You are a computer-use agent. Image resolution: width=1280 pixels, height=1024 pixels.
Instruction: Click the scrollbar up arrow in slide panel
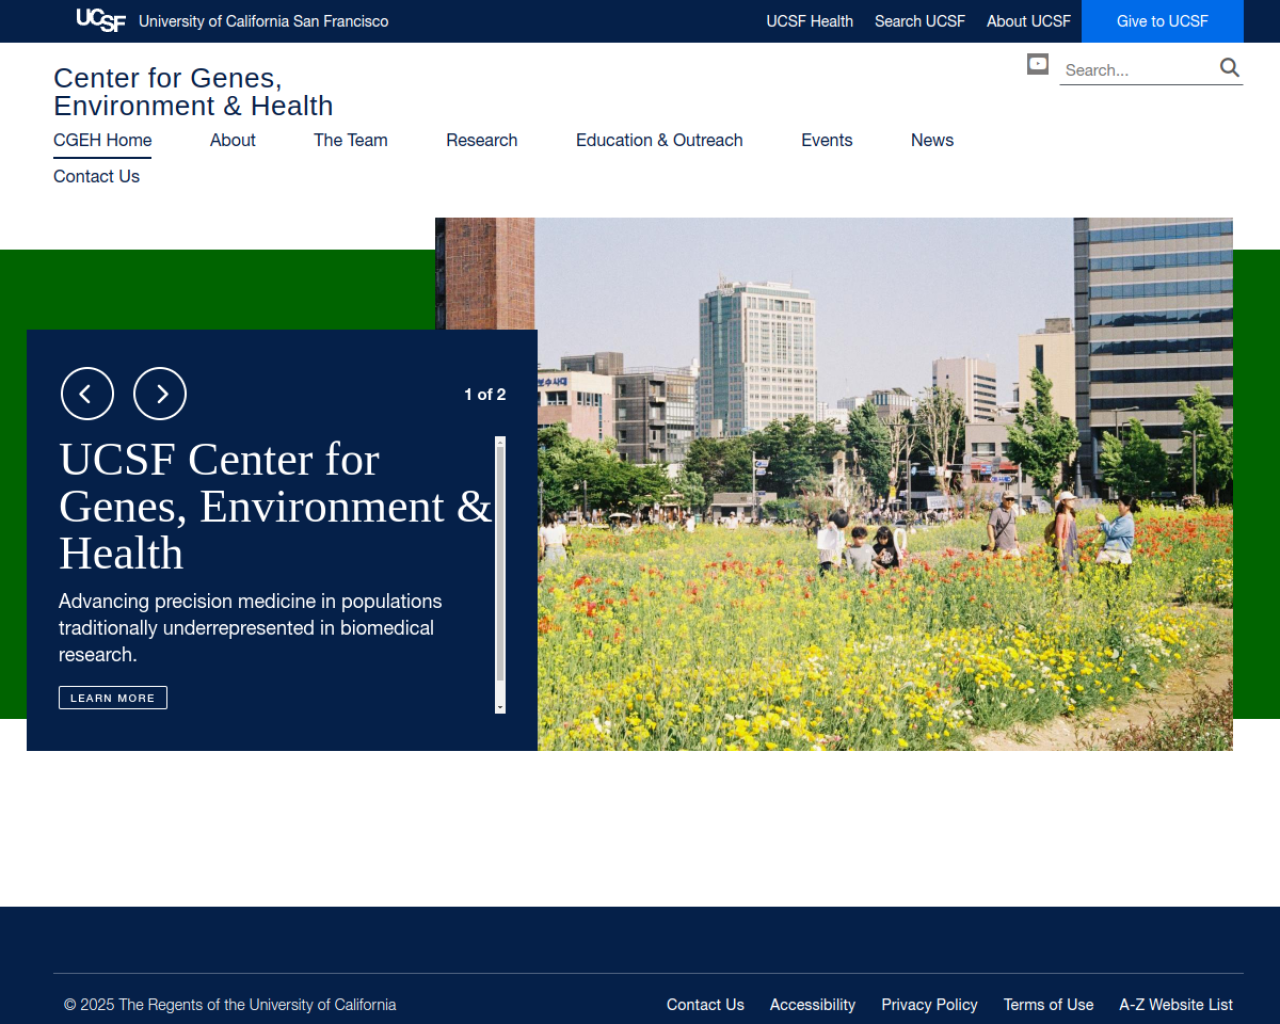pos(500,443)
